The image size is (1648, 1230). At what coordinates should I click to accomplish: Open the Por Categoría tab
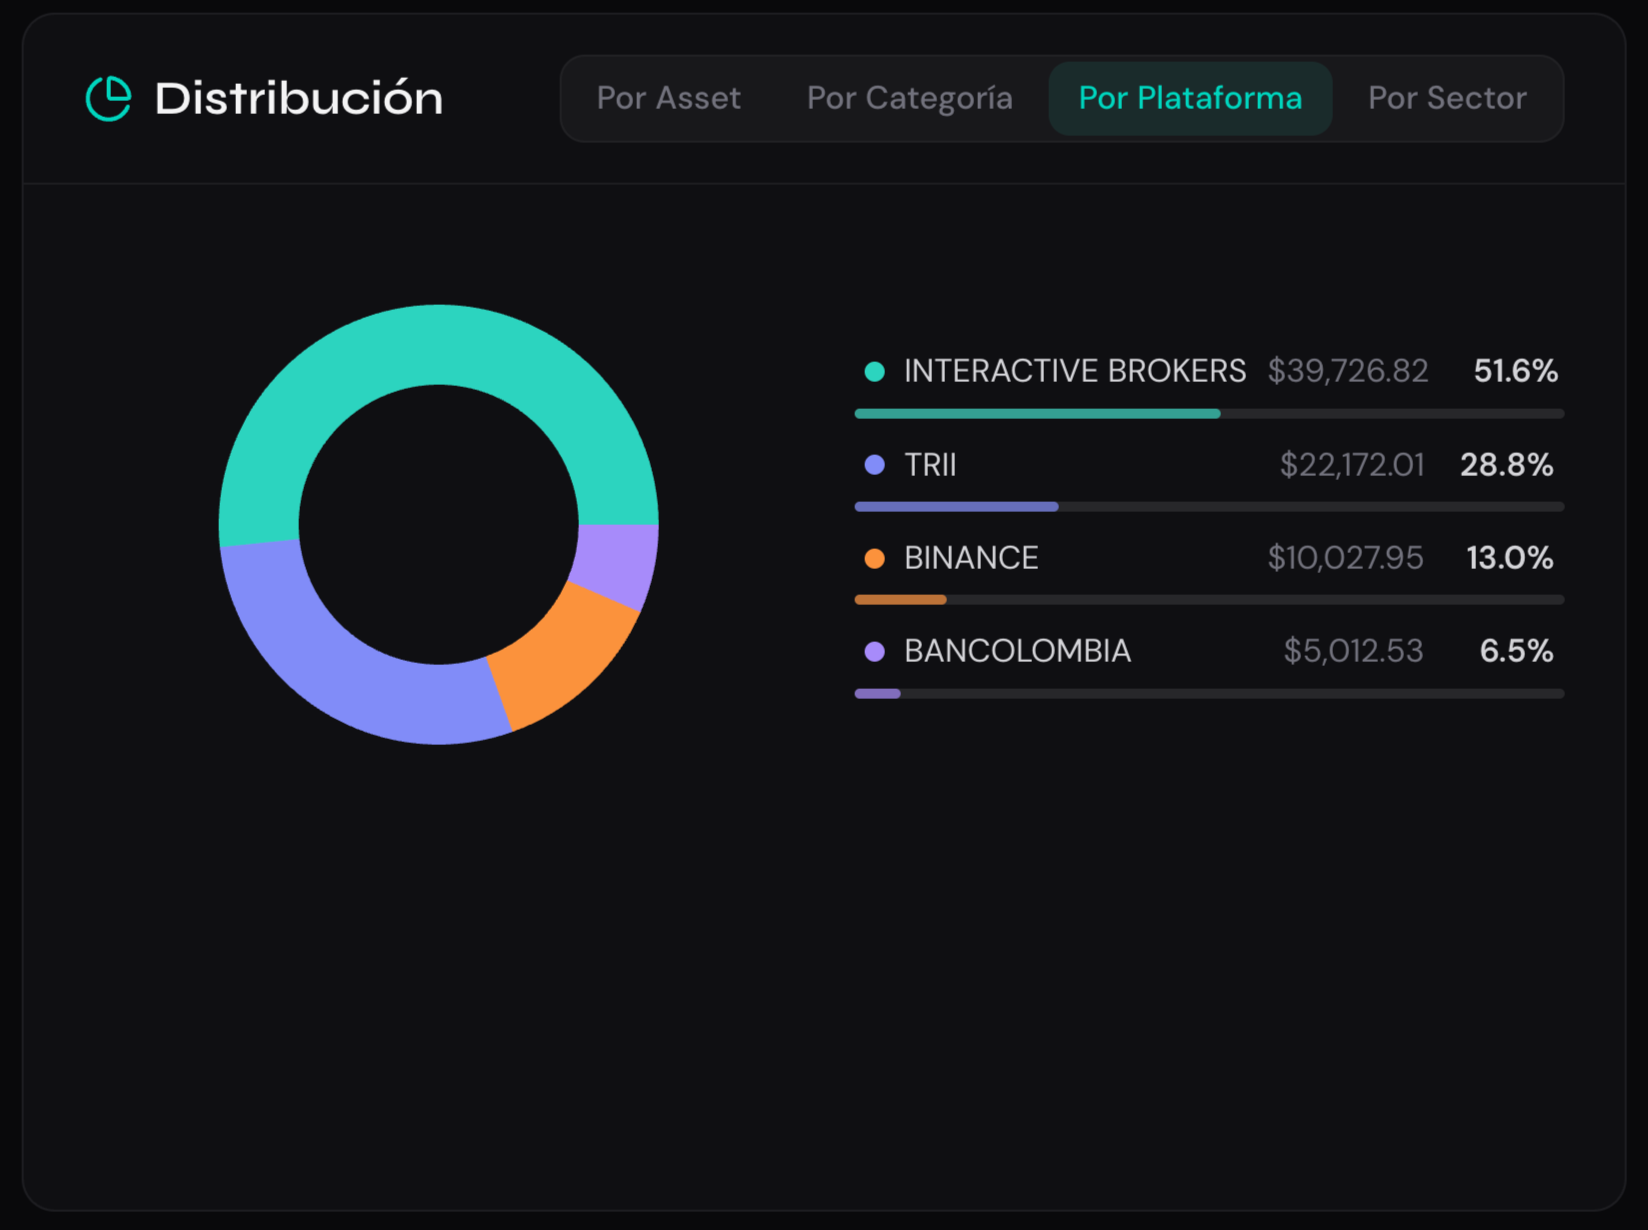pos(909,98)
